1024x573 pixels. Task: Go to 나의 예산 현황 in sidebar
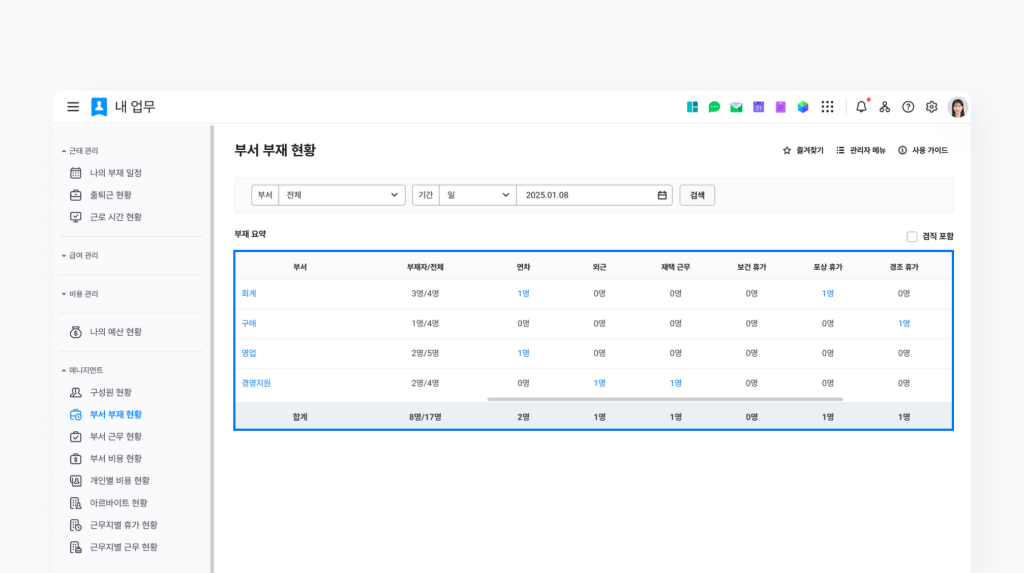116,332
